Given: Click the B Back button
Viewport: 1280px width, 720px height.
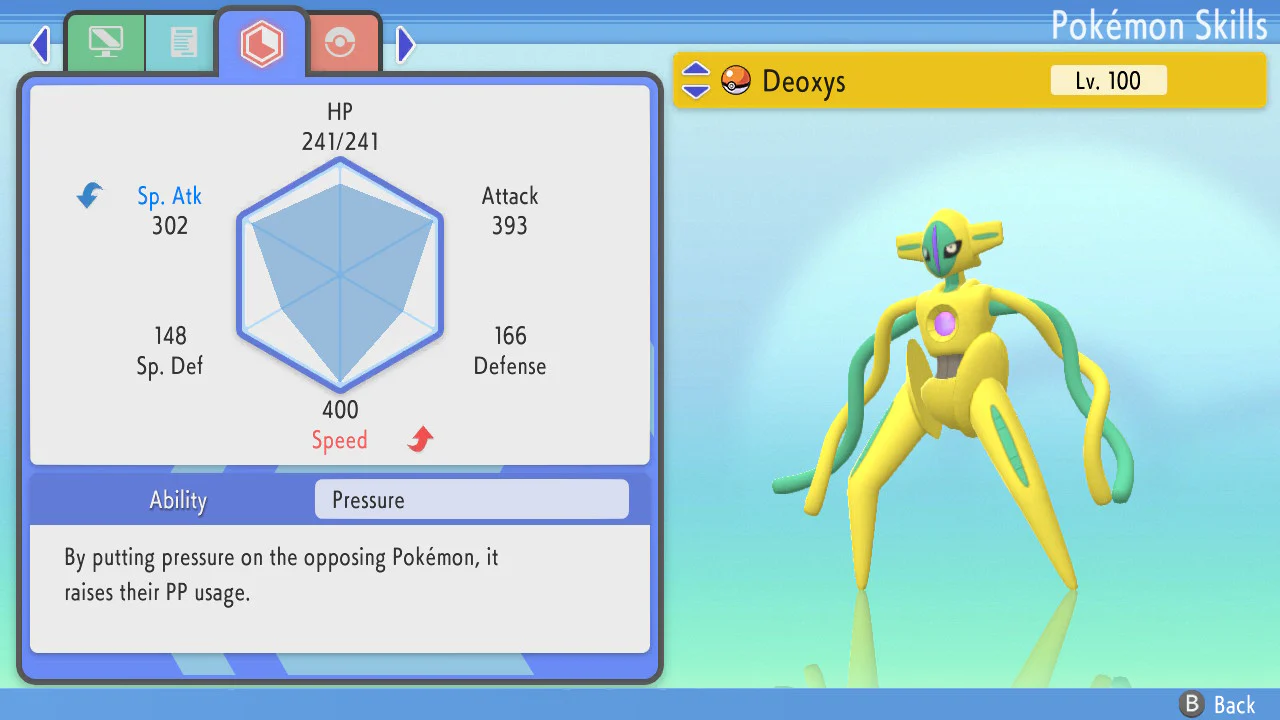Looking at the screenshot, I should pyautogui.click(x=1217, y=705).
